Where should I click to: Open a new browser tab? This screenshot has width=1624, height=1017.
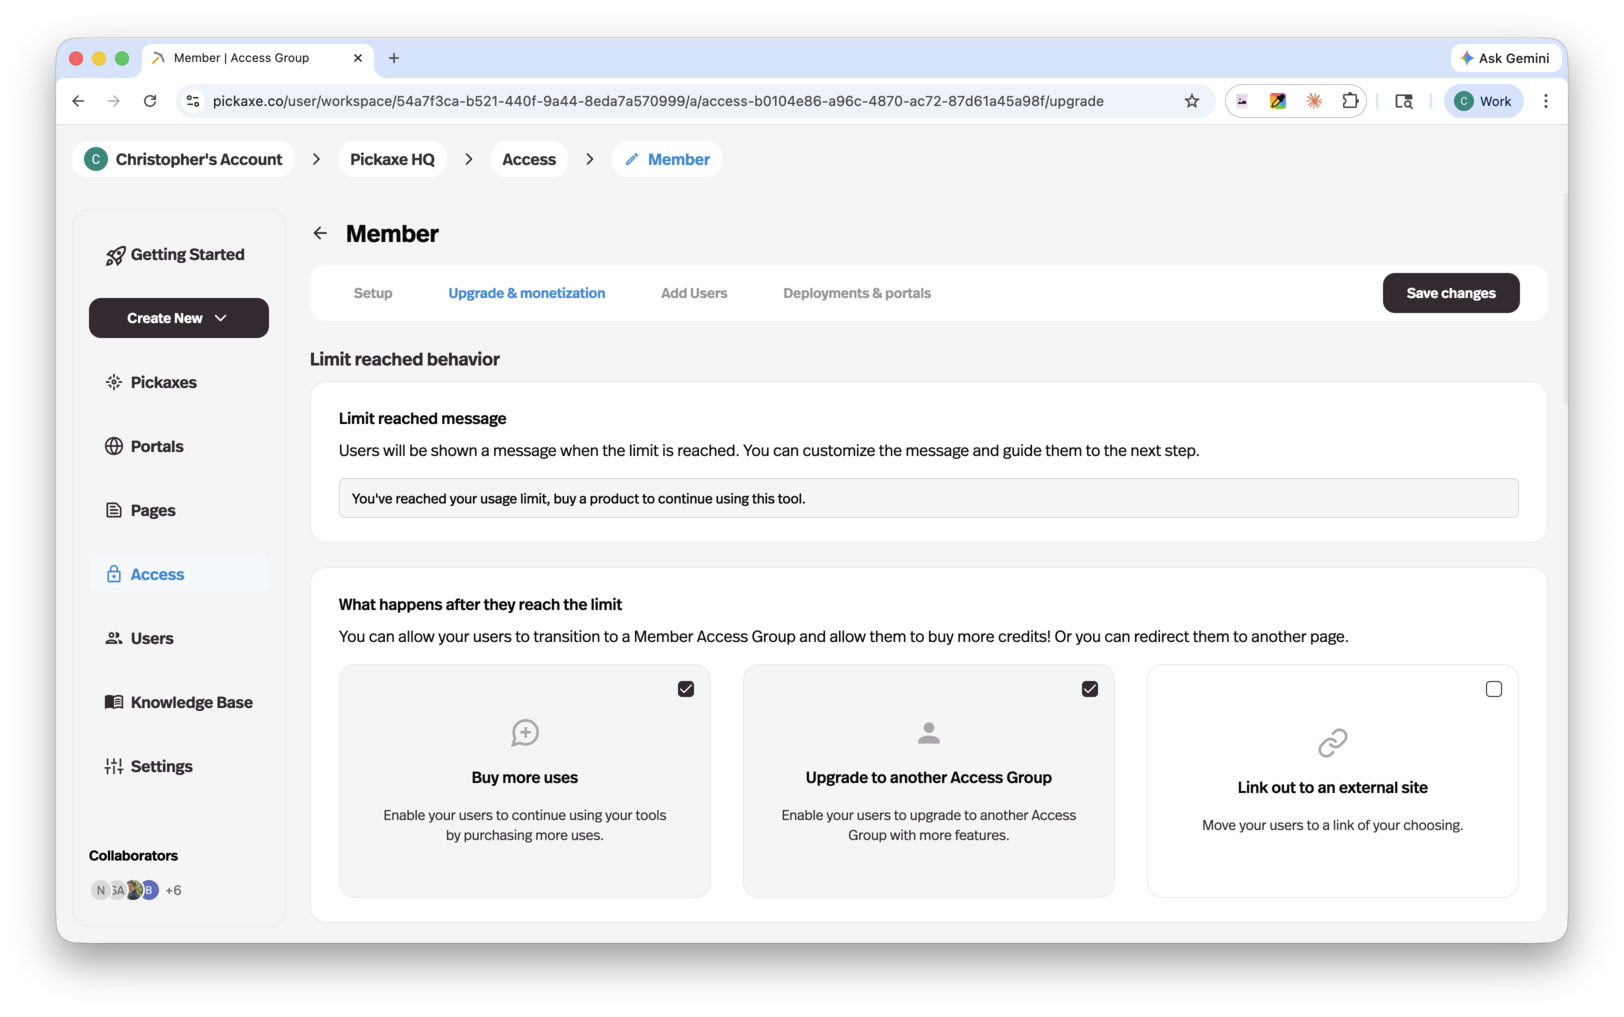point(394,58)
